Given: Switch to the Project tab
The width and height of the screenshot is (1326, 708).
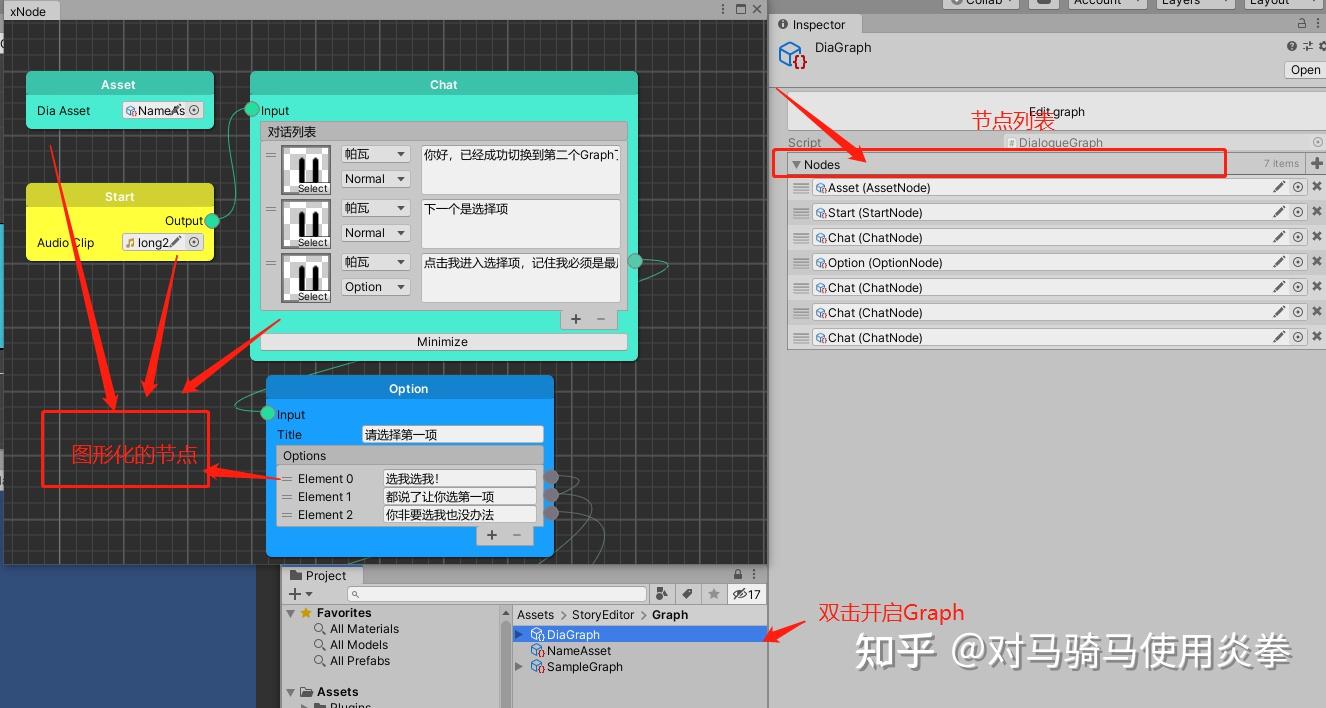Looking at the screenshot, I should [x=321, y=575].
